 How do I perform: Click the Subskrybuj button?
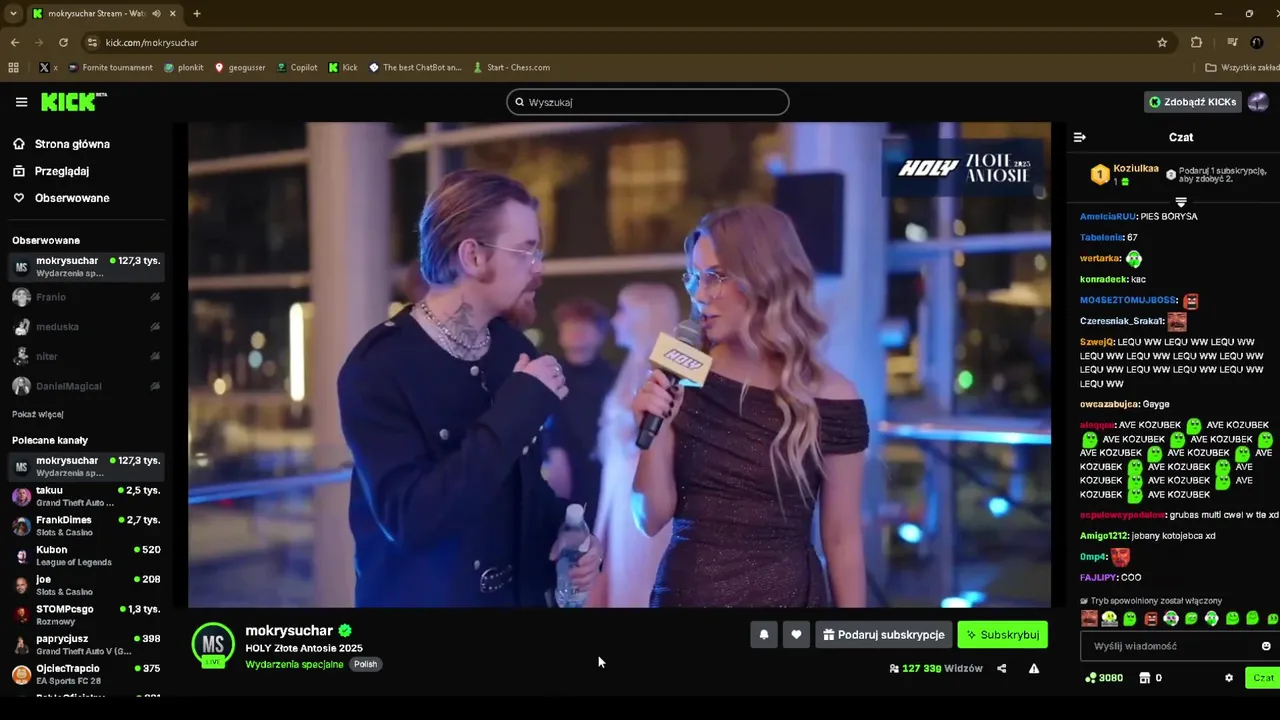click(1002, 634)
